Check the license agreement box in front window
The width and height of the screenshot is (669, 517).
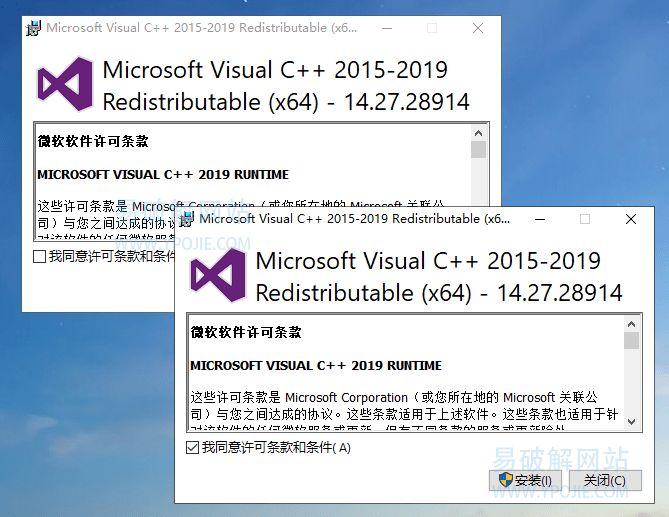192,447
